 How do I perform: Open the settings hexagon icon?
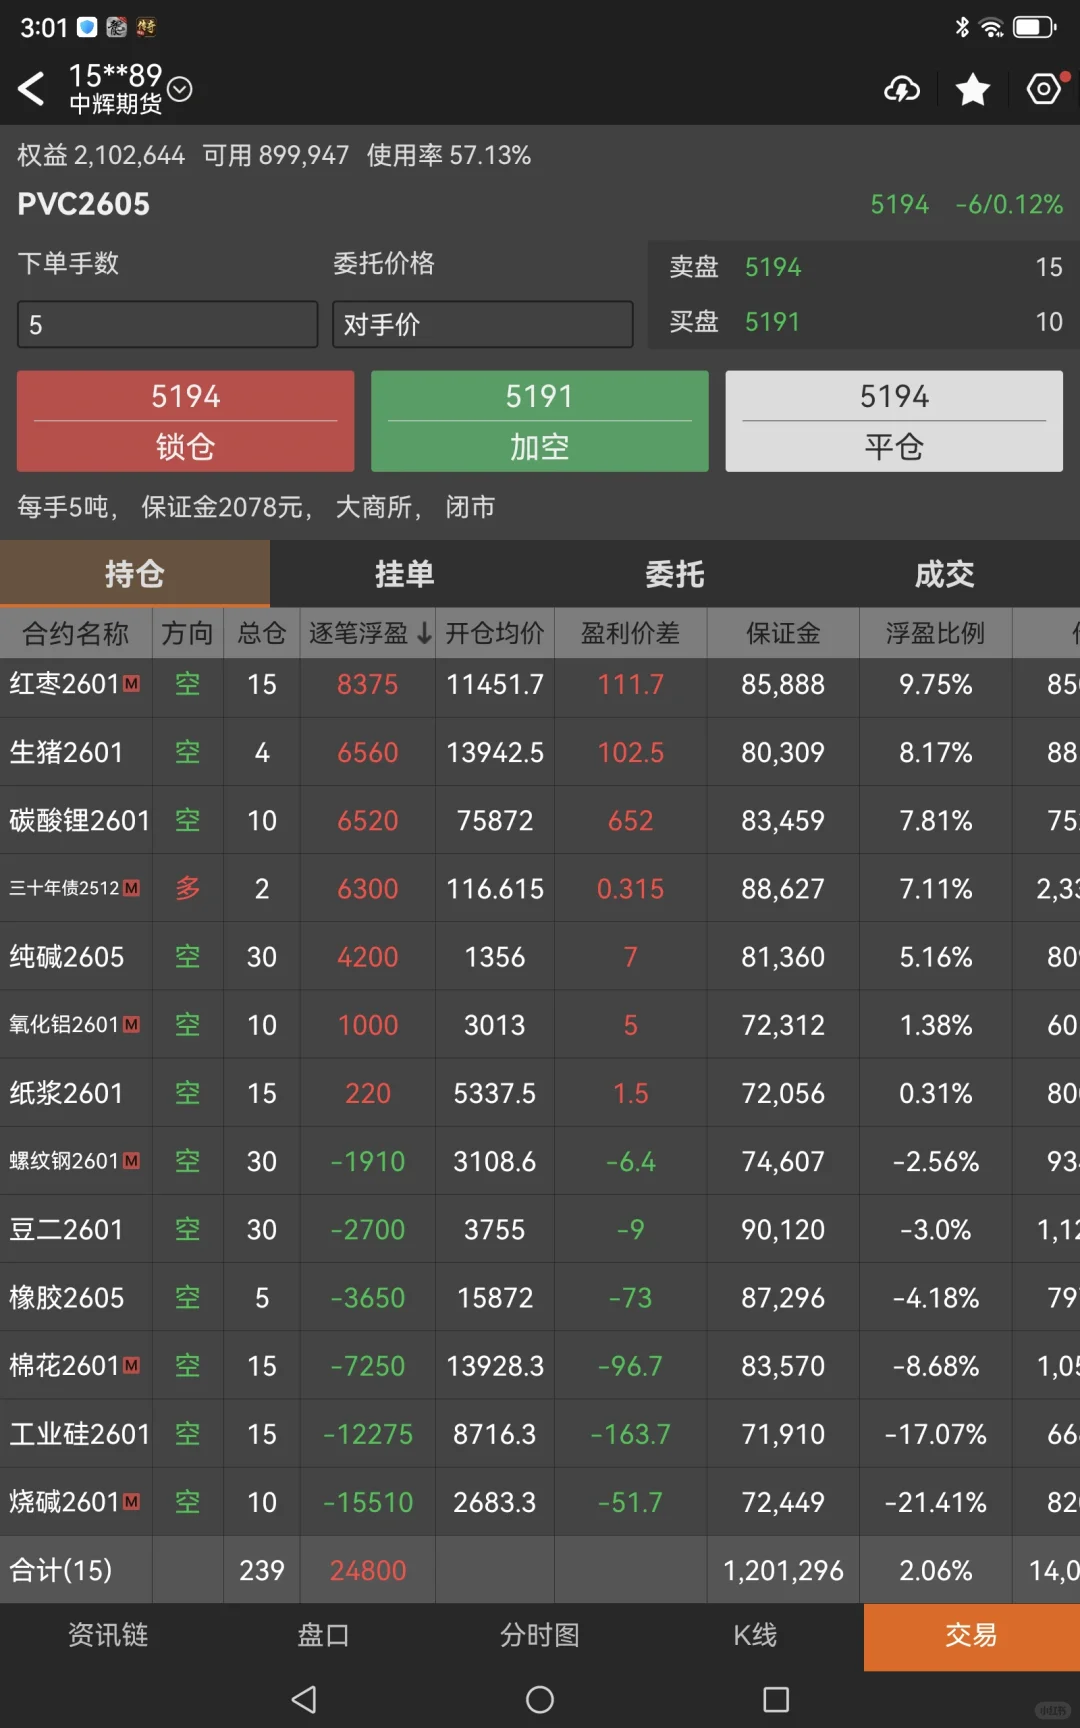1045,89
